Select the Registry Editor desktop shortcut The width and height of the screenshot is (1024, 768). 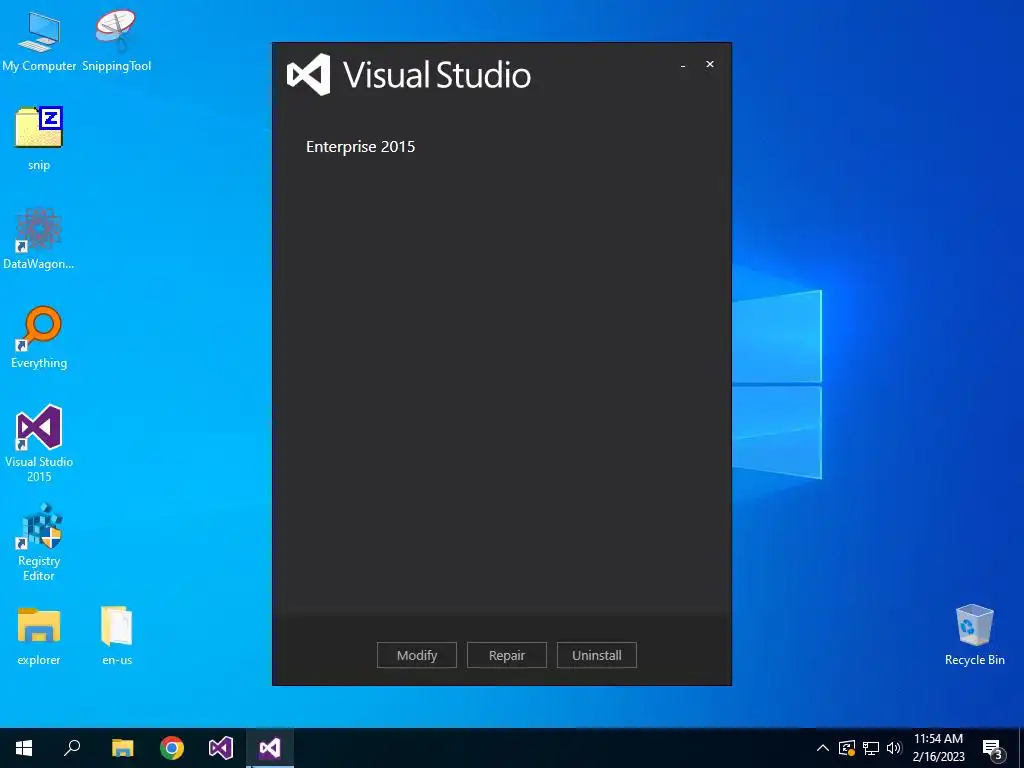pos(39,543)
